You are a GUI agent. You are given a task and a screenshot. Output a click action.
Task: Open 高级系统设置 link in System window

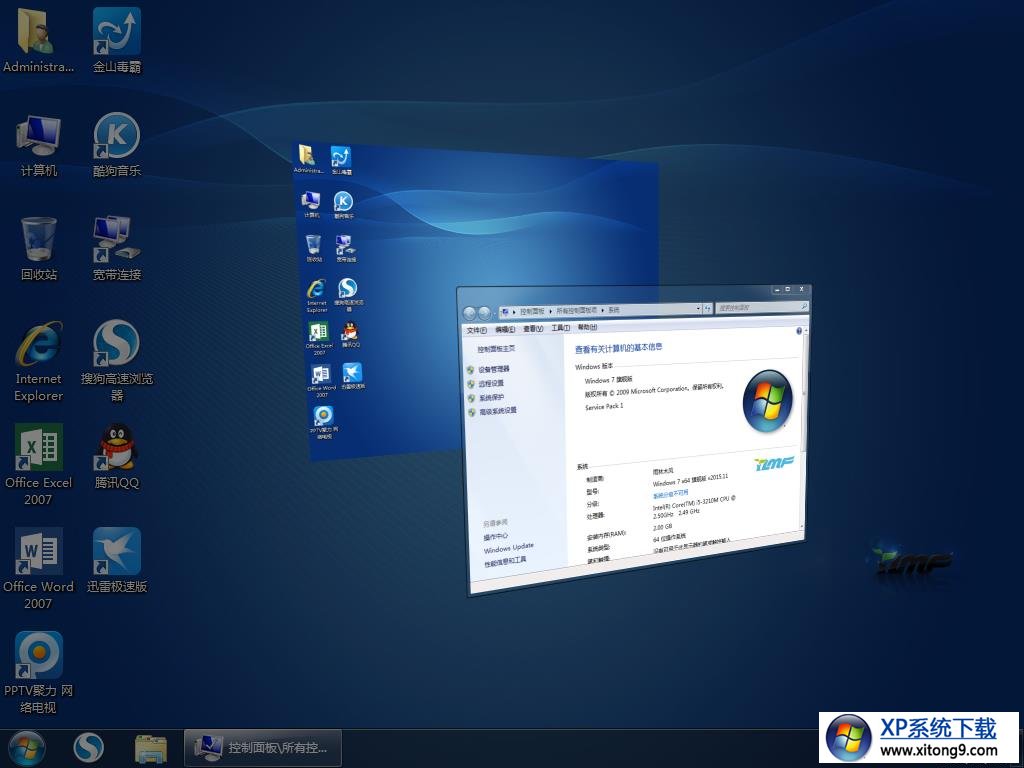tap(498, 411)
